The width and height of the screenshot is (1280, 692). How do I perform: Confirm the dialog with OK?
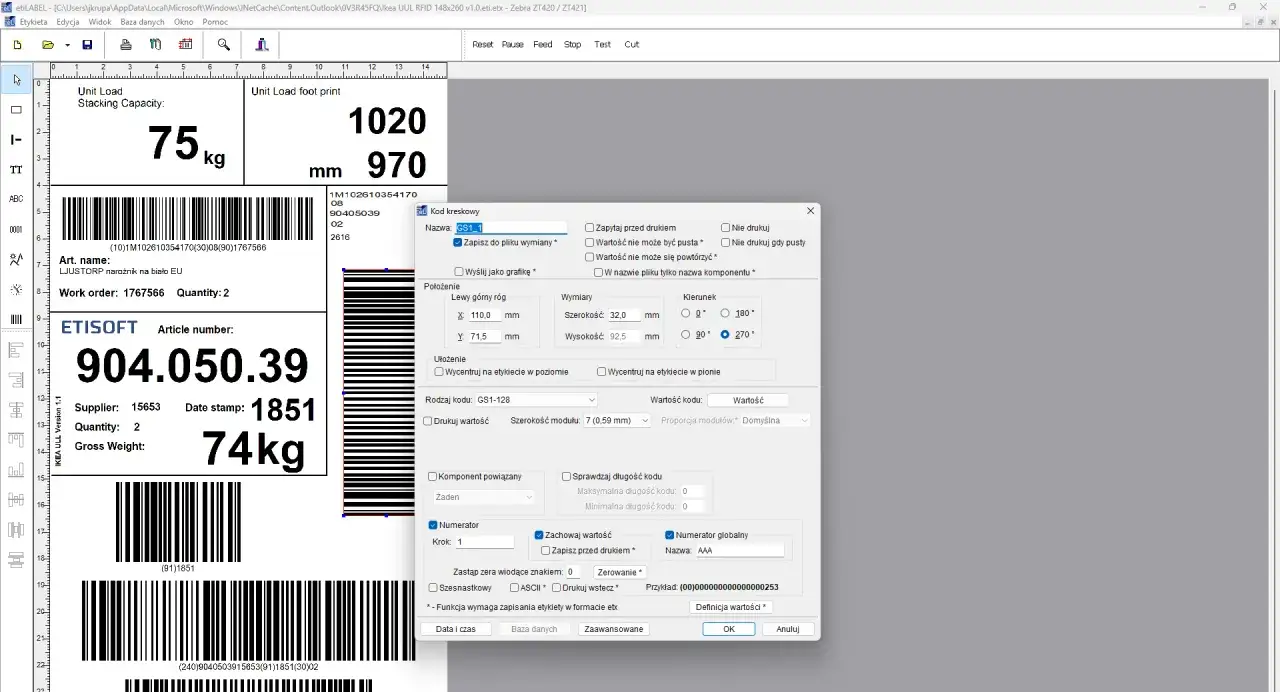(x=729, y=629)
